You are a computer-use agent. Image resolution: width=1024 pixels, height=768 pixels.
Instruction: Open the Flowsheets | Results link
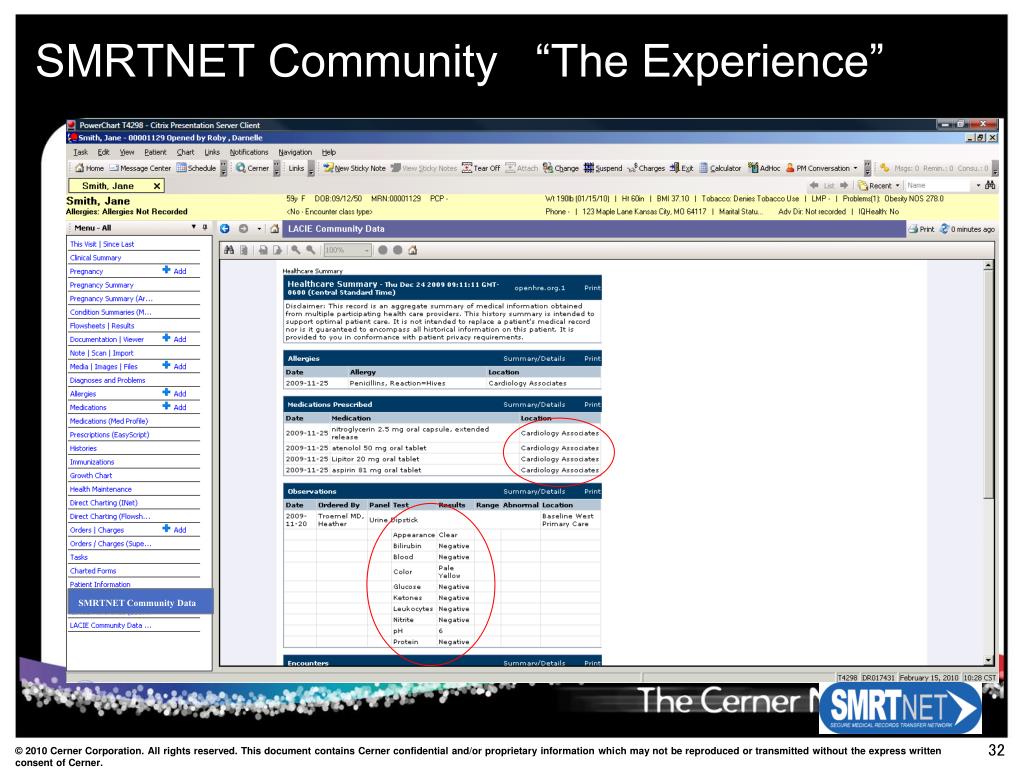coord(102,326)
